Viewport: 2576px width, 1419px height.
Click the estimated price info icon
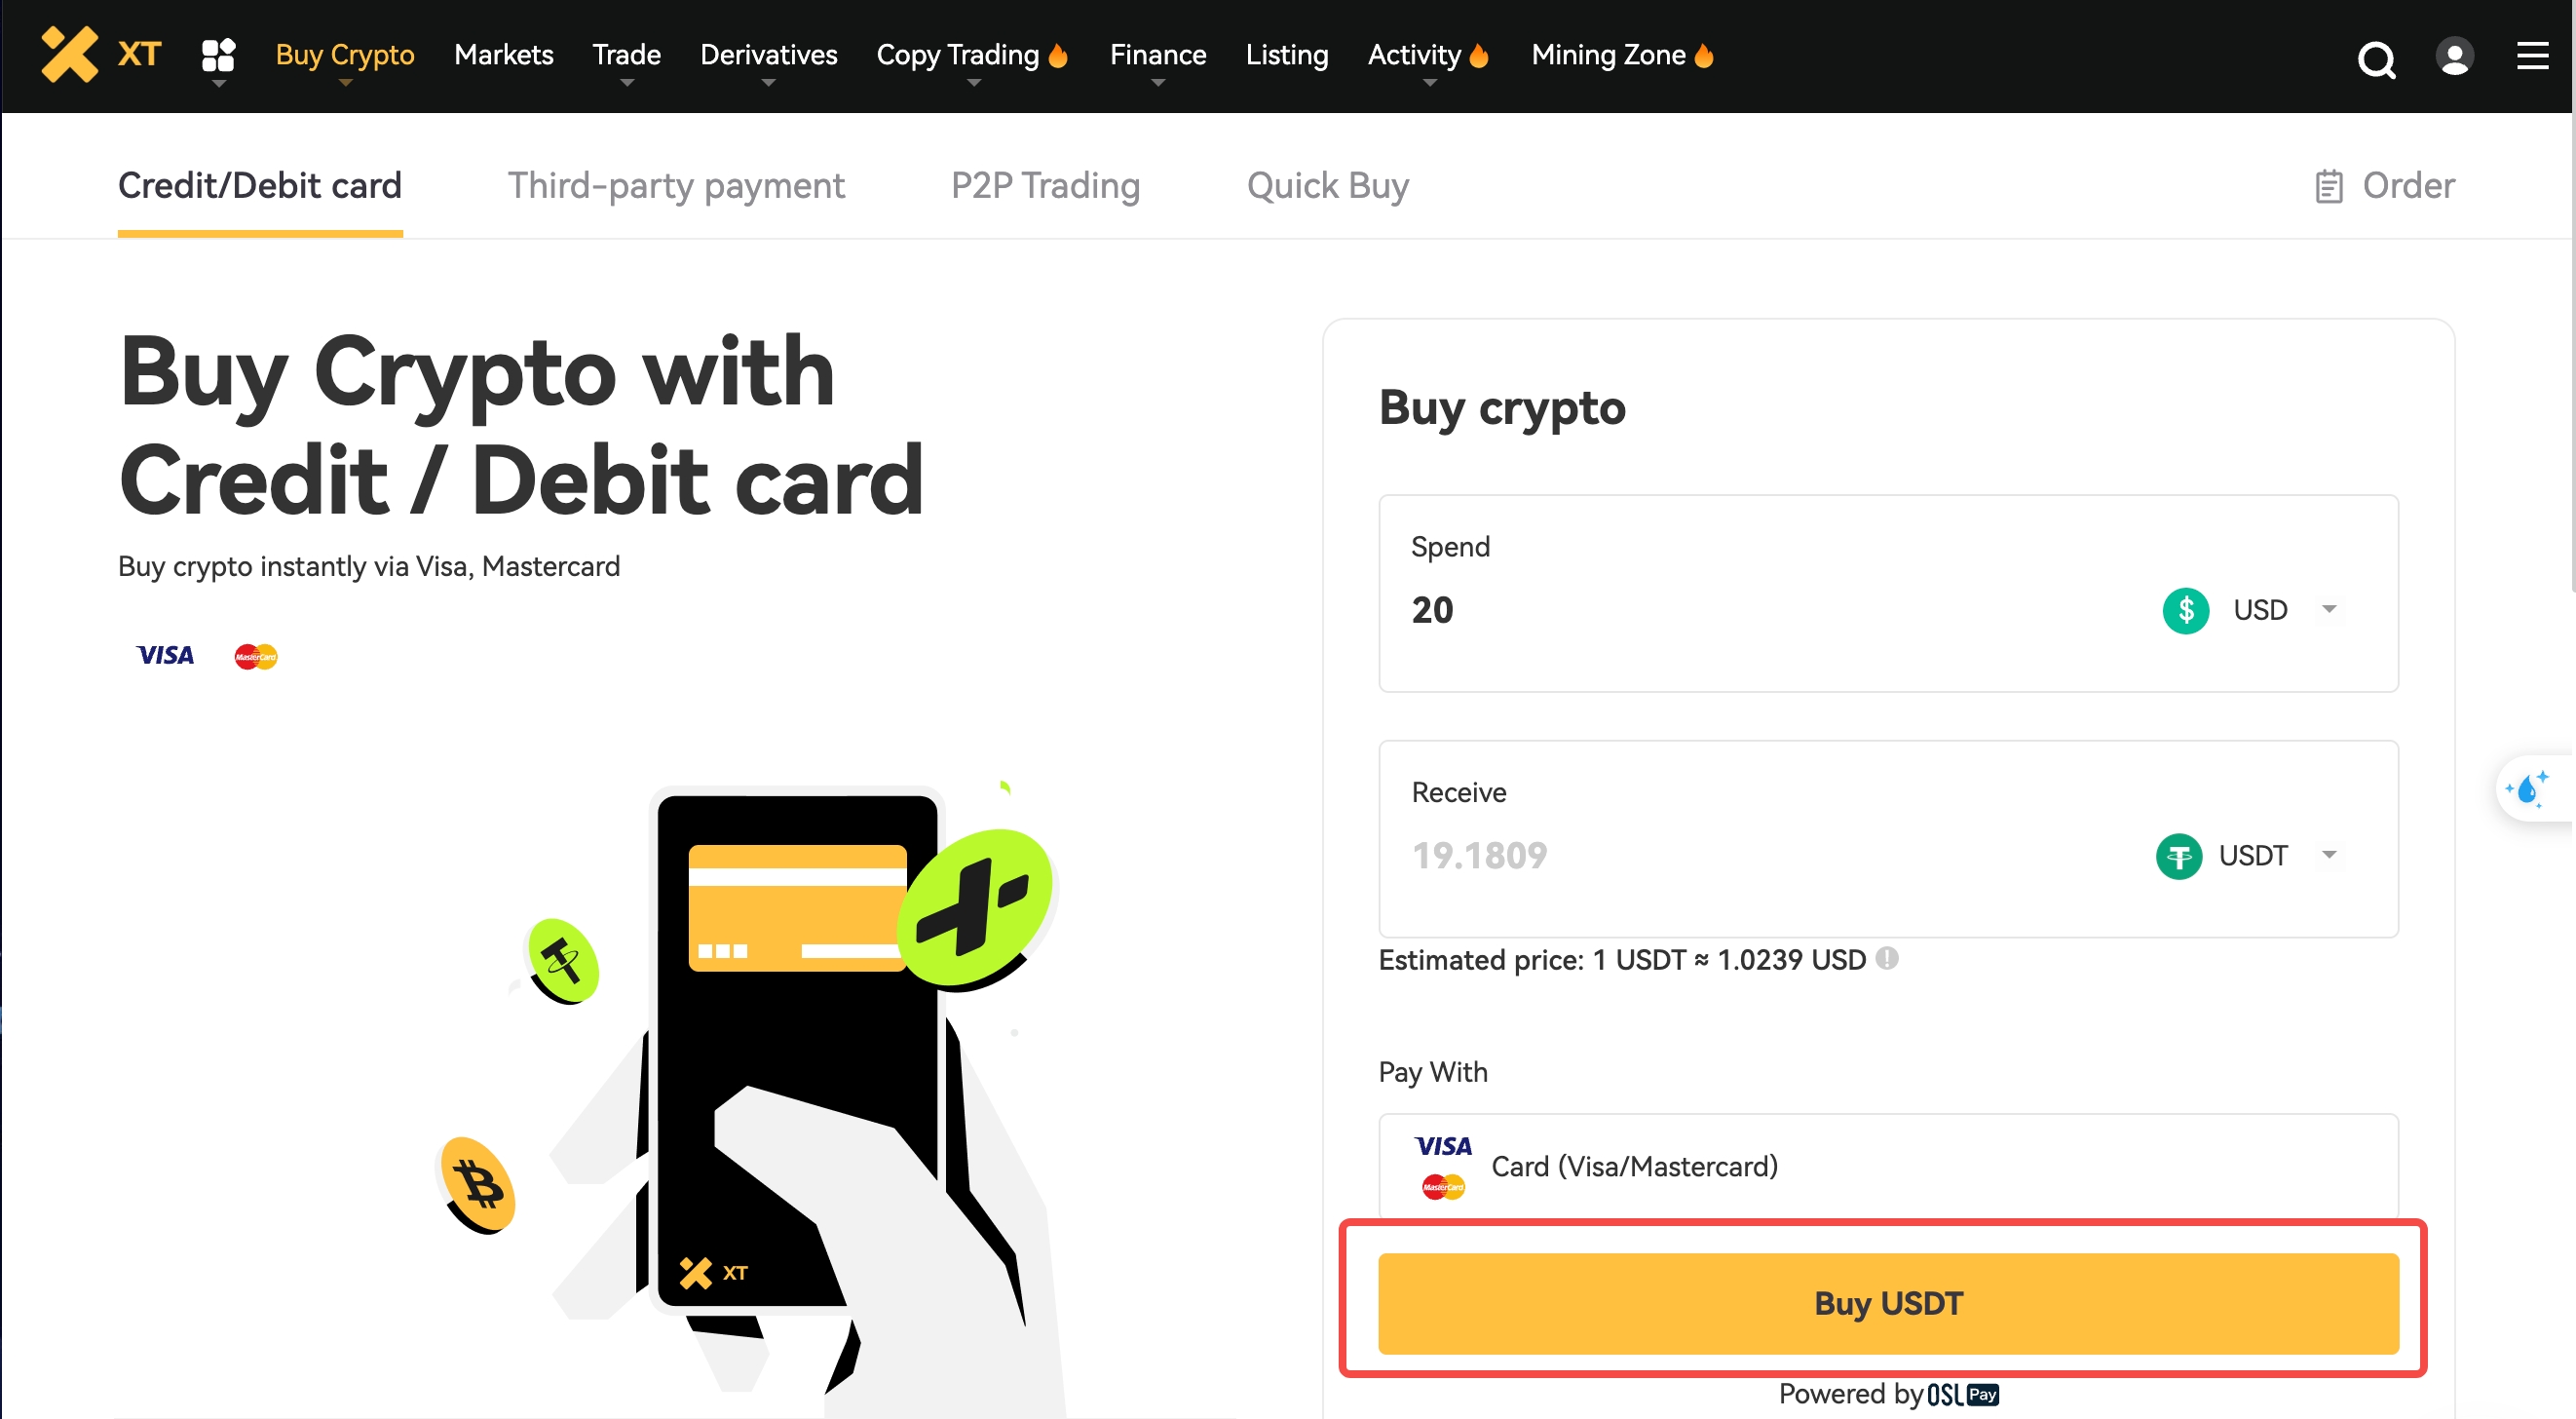pyautogui.click(x=1887, y=959)
